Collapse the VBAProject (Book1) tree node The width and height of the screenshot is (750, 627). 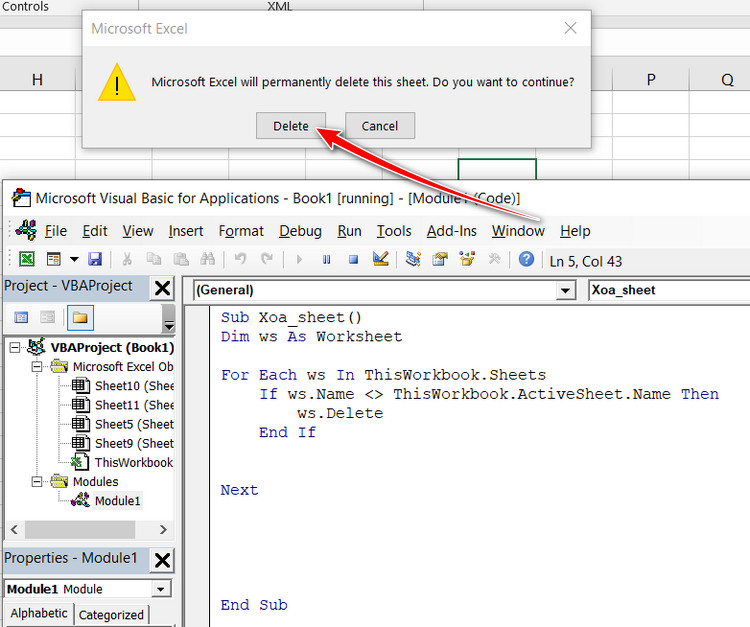point(13,348)
